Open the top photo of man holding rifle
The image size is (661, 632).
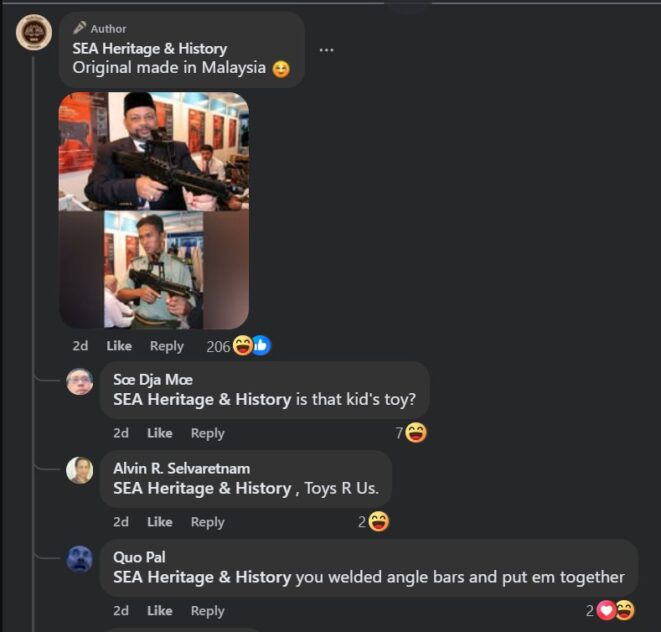coord(153,151)
